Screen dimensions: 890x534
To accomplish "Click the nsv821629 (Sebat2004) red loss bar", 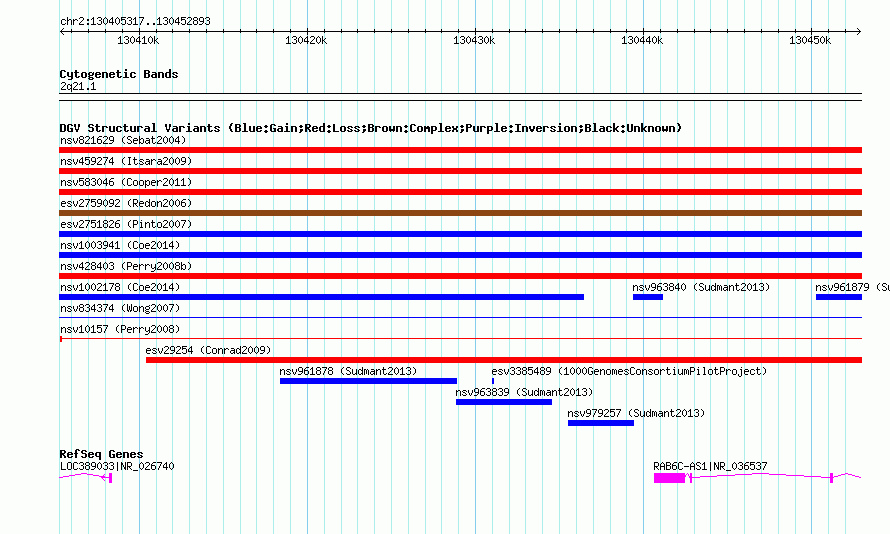I will 460,150.
